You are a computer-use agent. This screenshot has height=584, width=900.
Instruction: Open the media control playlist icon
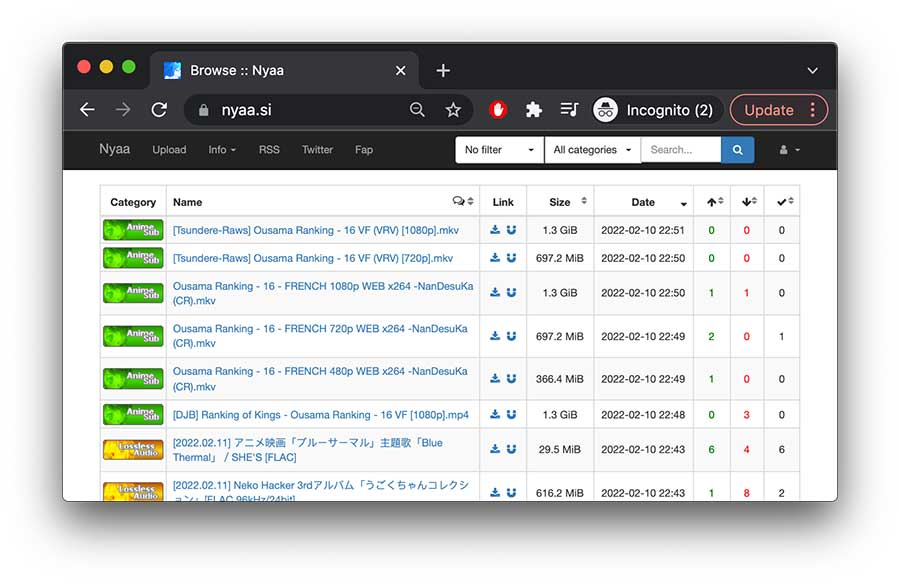point(569,110)
